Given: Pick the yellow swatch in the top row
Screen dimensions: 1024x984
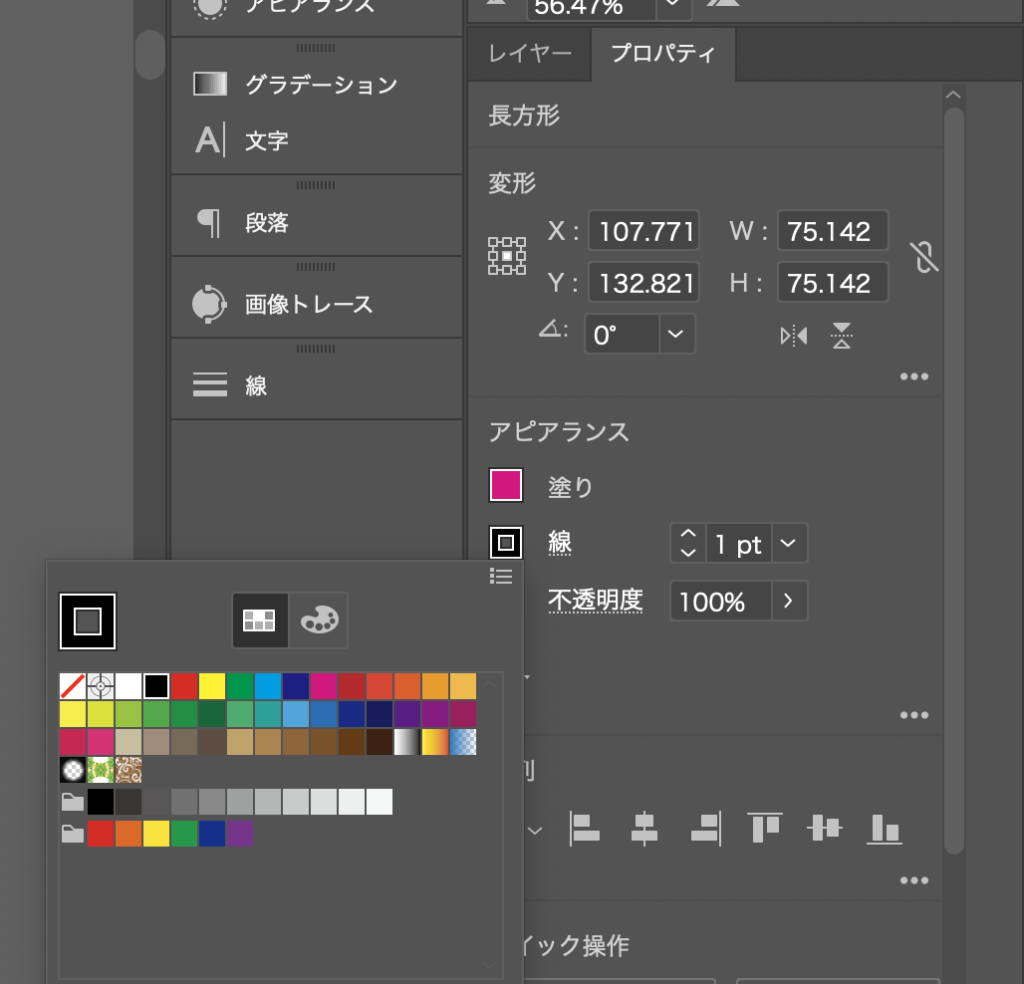Looking at the screenshot, I should pyautogui.click(x=211, y=686).
